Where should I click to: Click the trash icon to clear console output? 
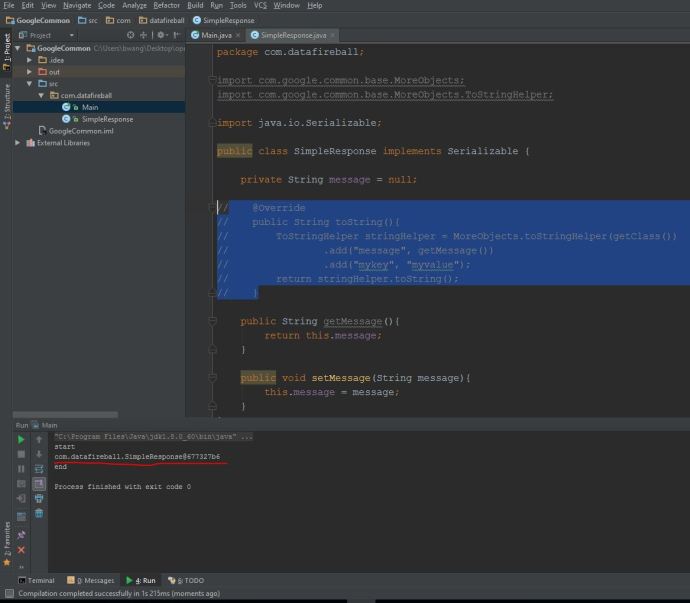tap(39, 514)
